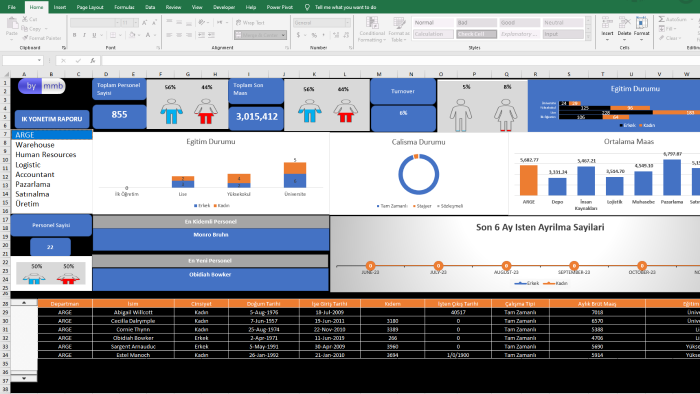
Task: Click the formula bar Enter checkmark icon
Action: tap(78, 60)
